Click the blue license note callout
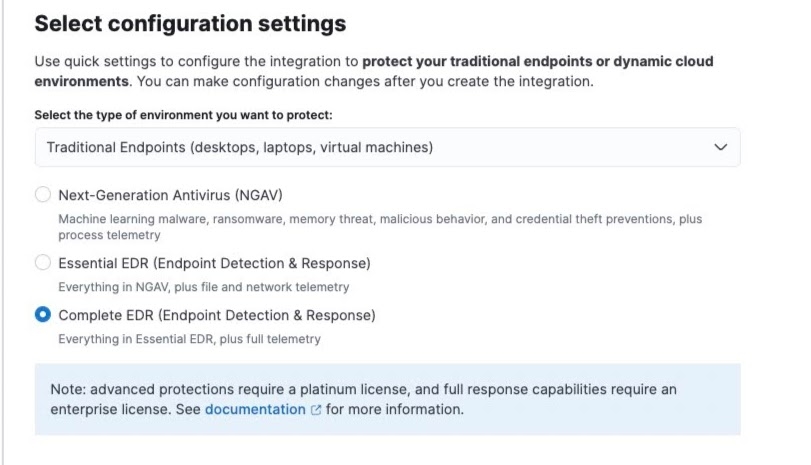The width and height of the screenshot is (811, 465). pos(387,399)
